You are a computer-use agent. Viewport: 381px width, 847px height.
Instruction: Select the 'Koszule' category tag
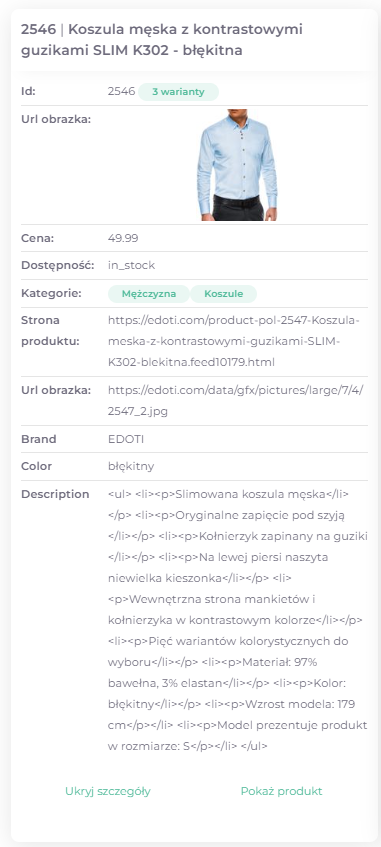click(223, 294)
